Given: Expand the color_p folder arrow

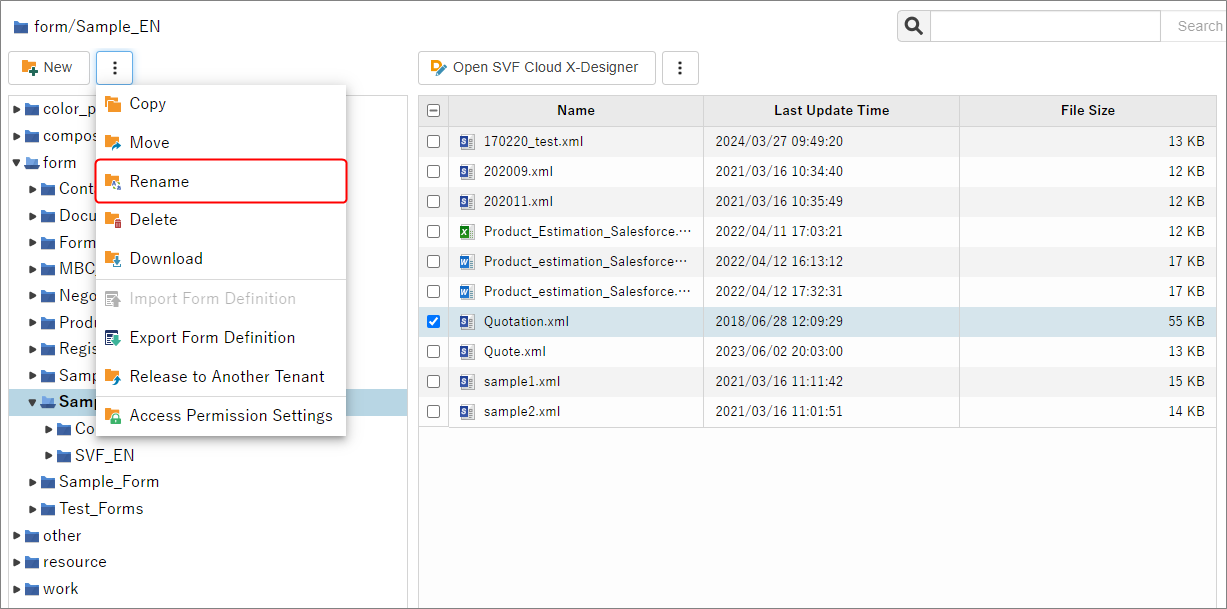Looking at the screenshot, I should 16,109.
